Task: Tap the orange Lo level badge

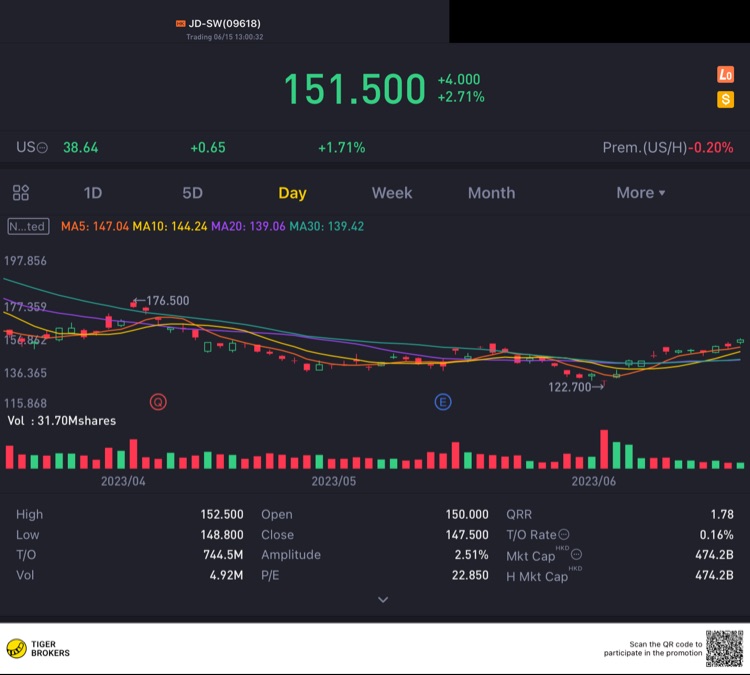Action: (725, 75)
